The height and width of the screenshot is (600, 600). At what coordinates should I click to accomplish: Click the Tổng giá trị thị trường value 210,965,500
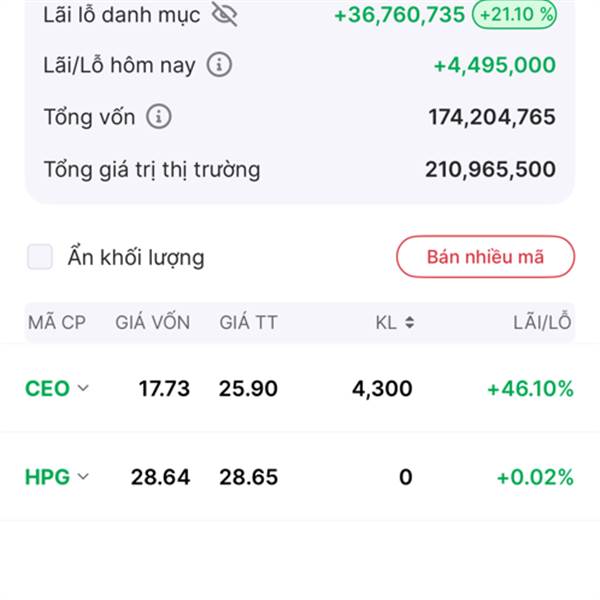pyautogui.click(x=490, y=169)
